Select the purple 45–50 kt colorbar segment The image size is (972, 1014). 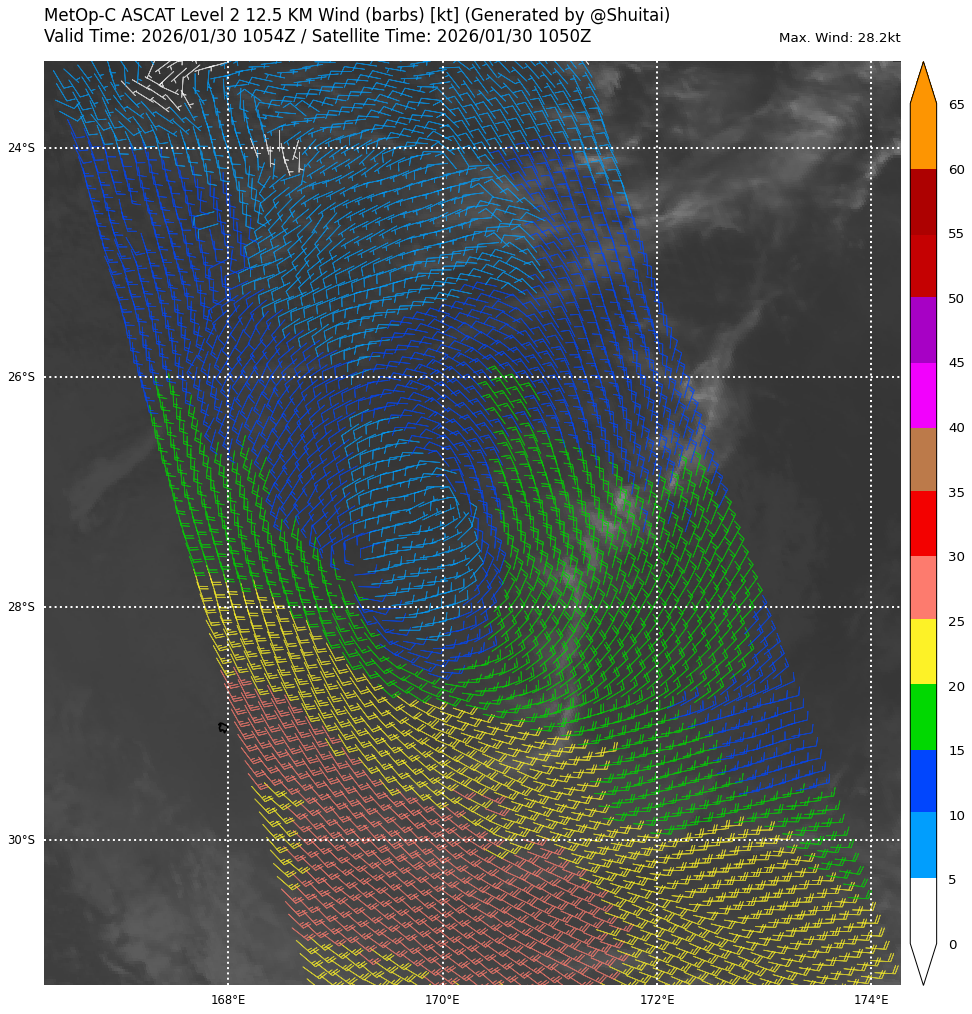point(923,330)
